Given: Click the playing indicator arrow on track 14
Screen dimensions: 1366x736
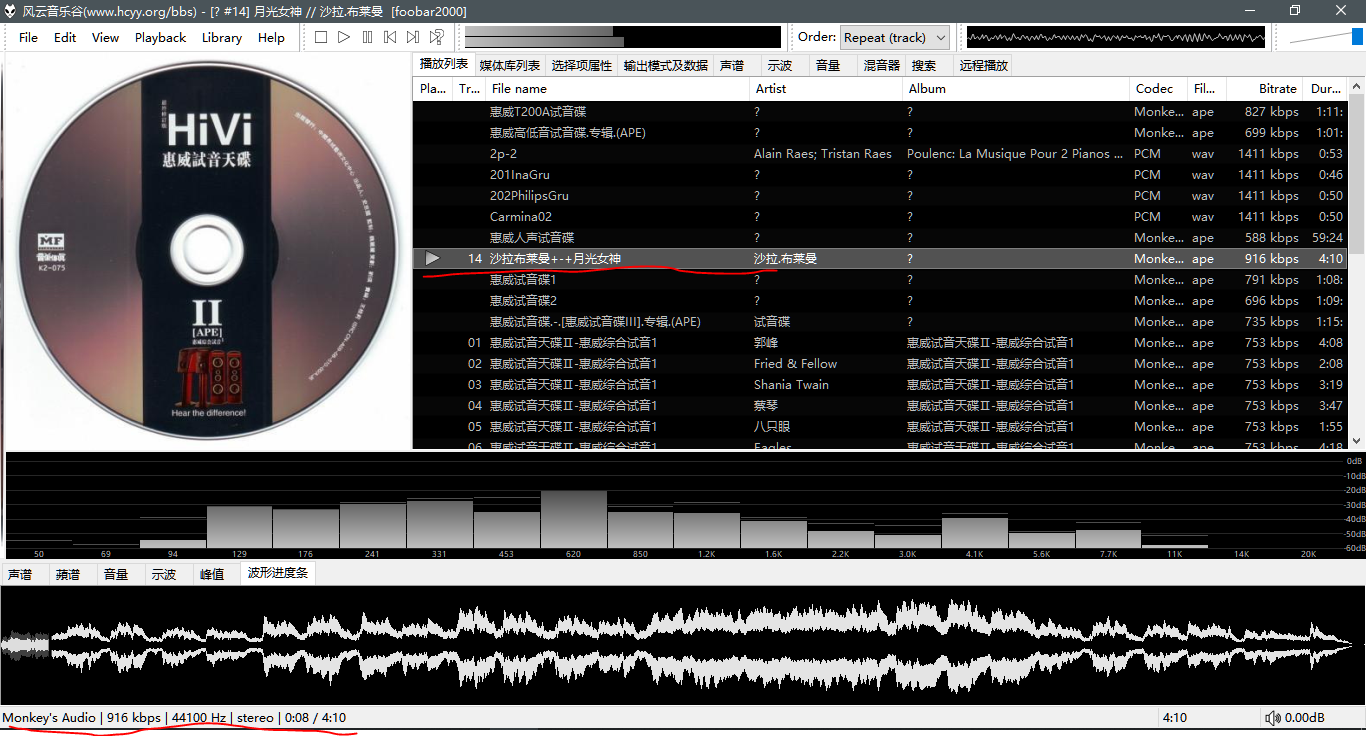Looking at the screenshot, I should tap(432, 259).
